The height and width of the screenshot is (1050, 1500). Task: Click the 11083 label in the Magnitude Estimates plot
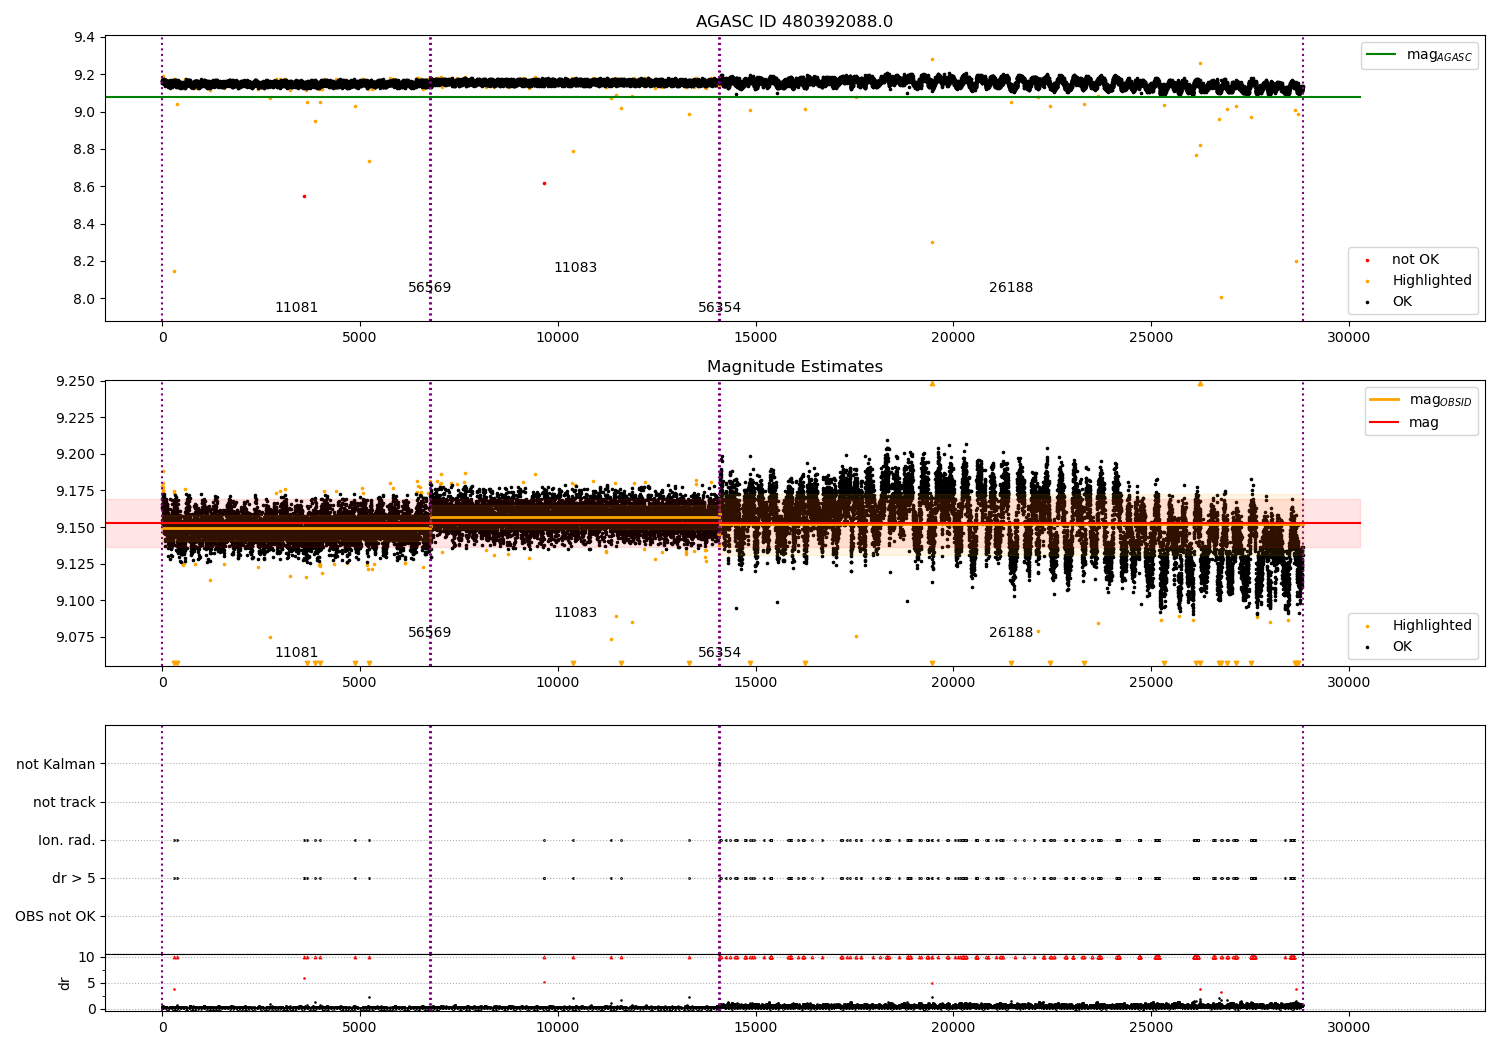click(575, 613)
